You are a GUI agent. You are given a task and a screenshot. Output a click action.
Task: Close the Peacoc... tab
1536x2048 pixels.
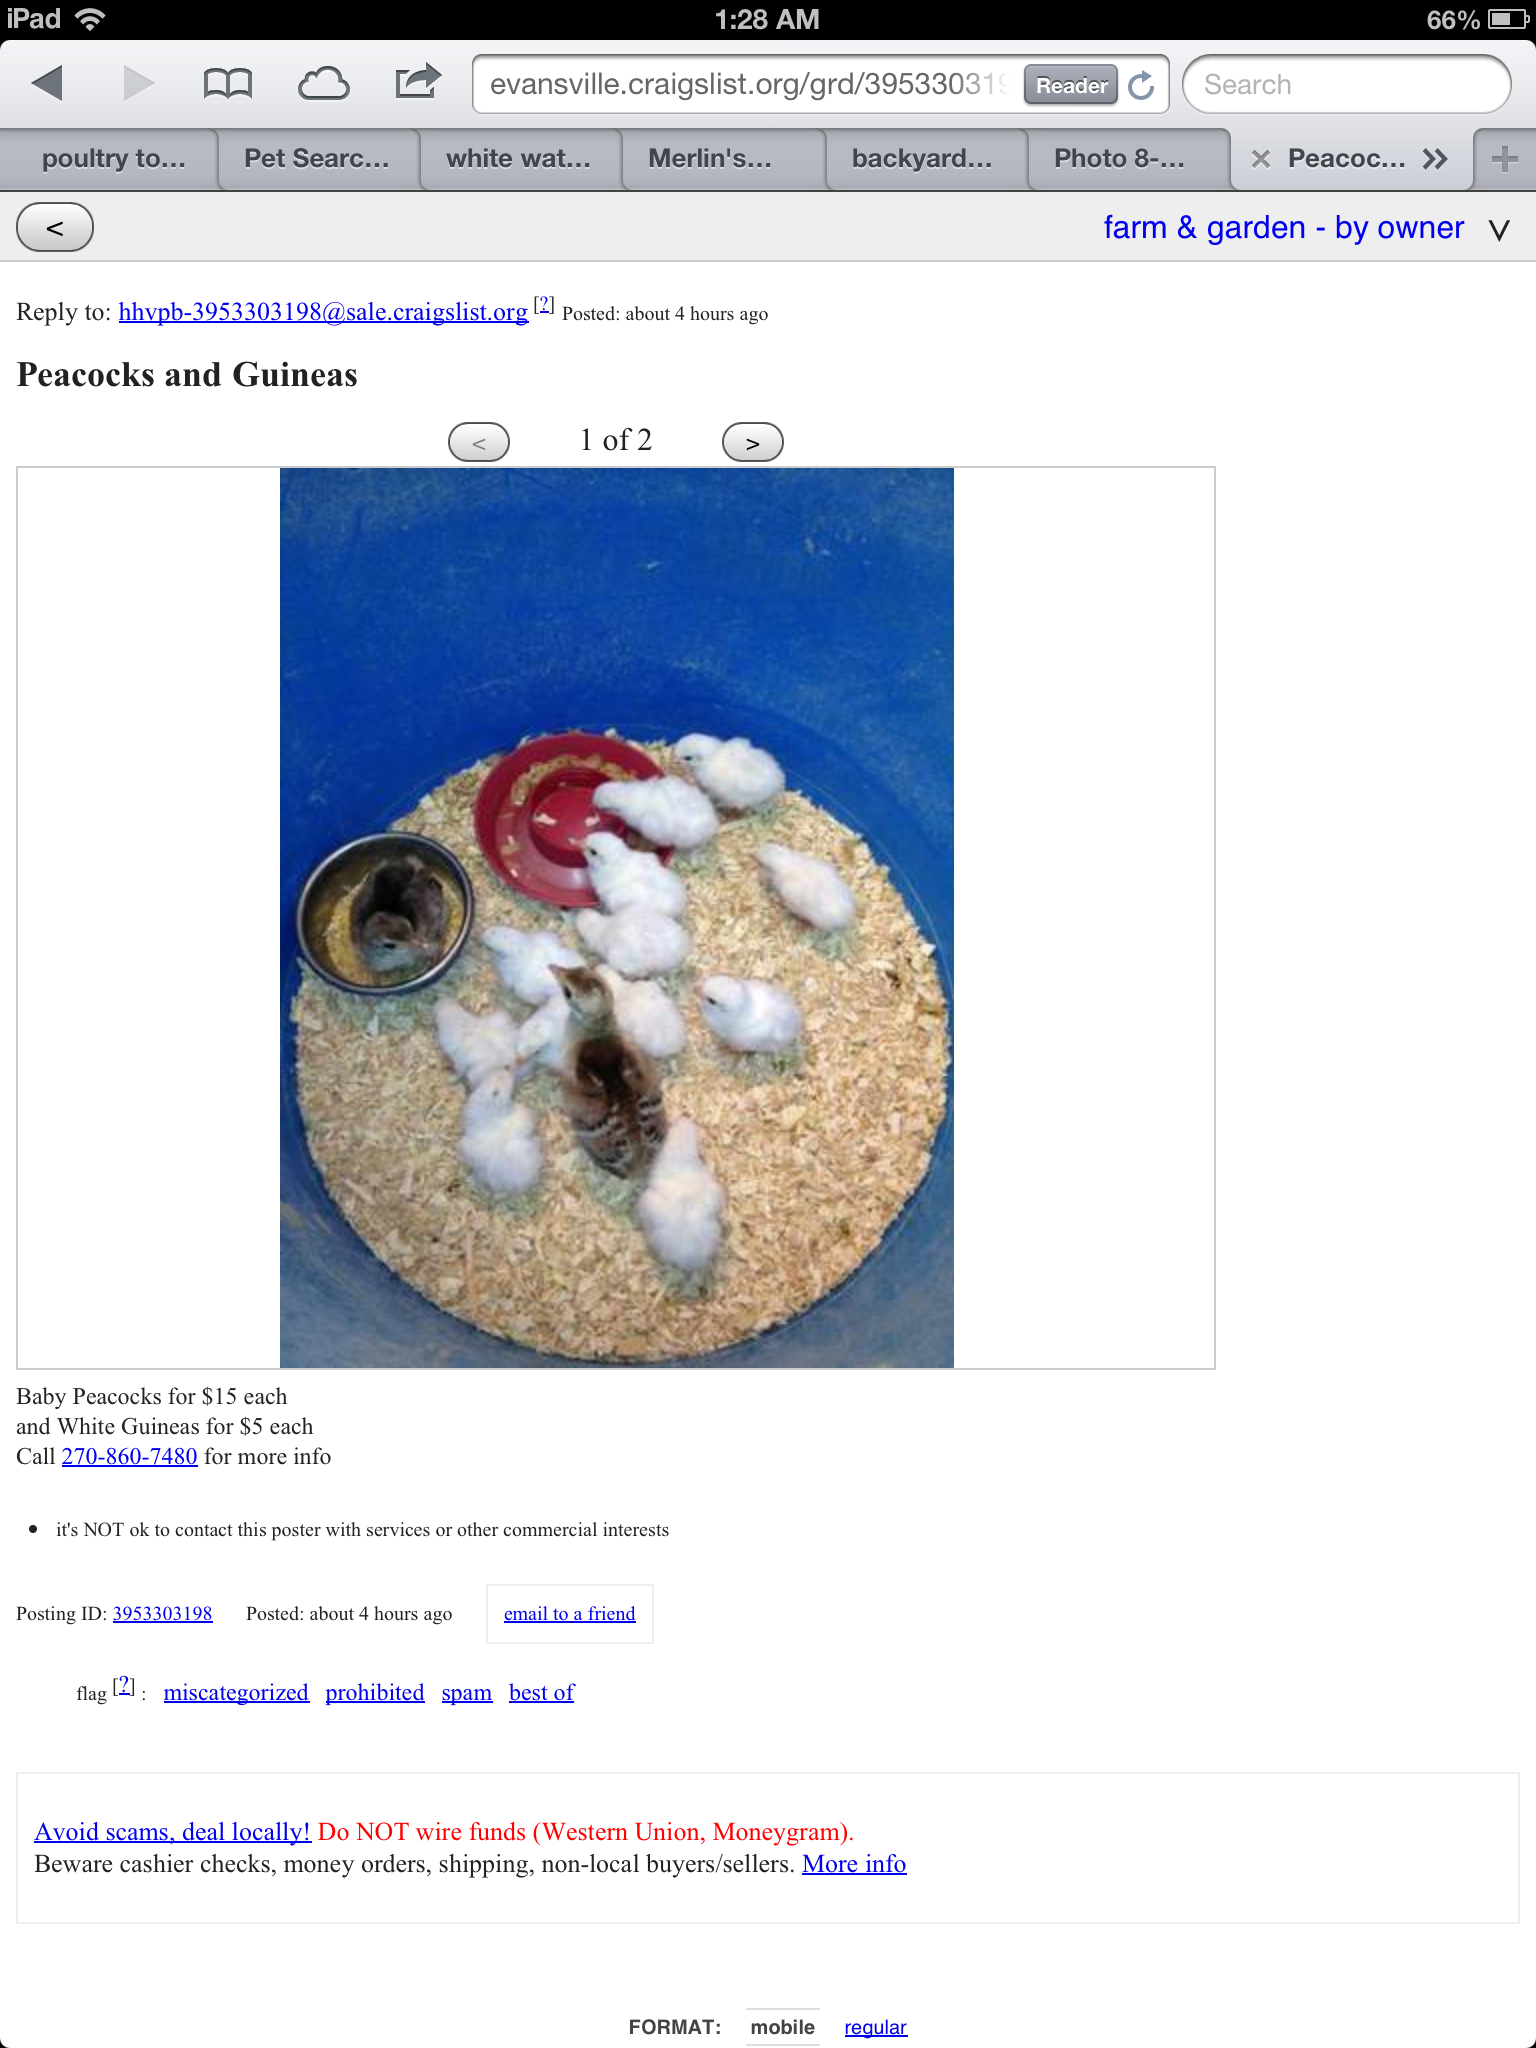(1261, 159)
